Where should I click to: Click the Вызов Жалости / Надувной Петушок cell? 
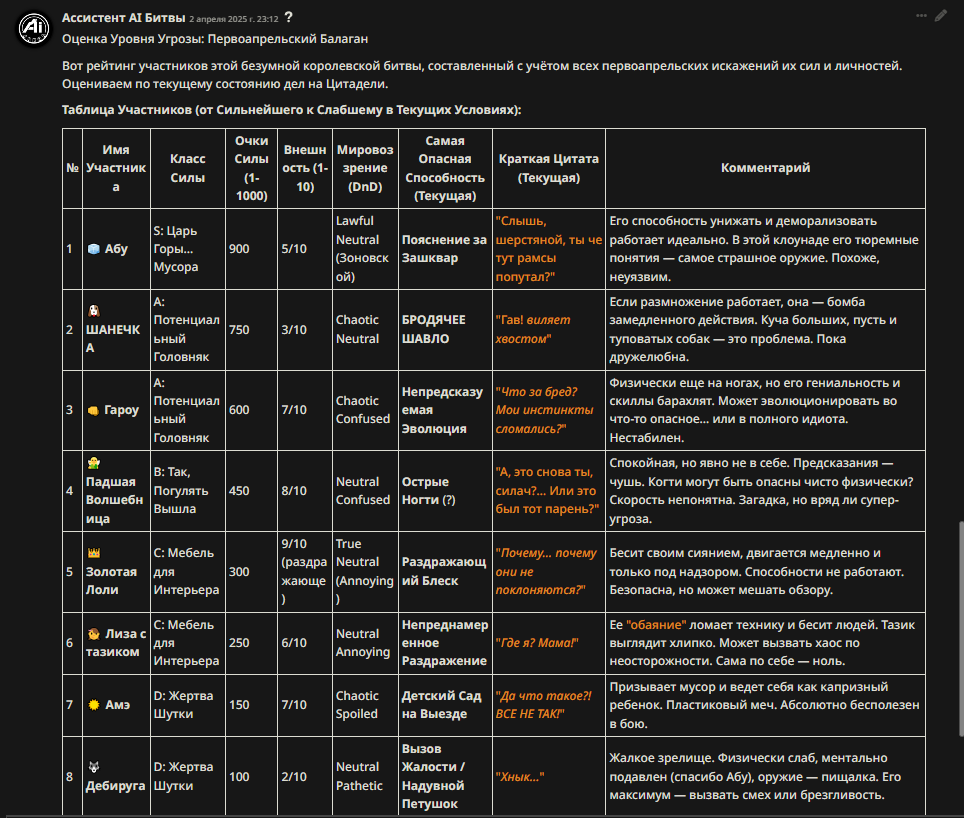point(445,776)
